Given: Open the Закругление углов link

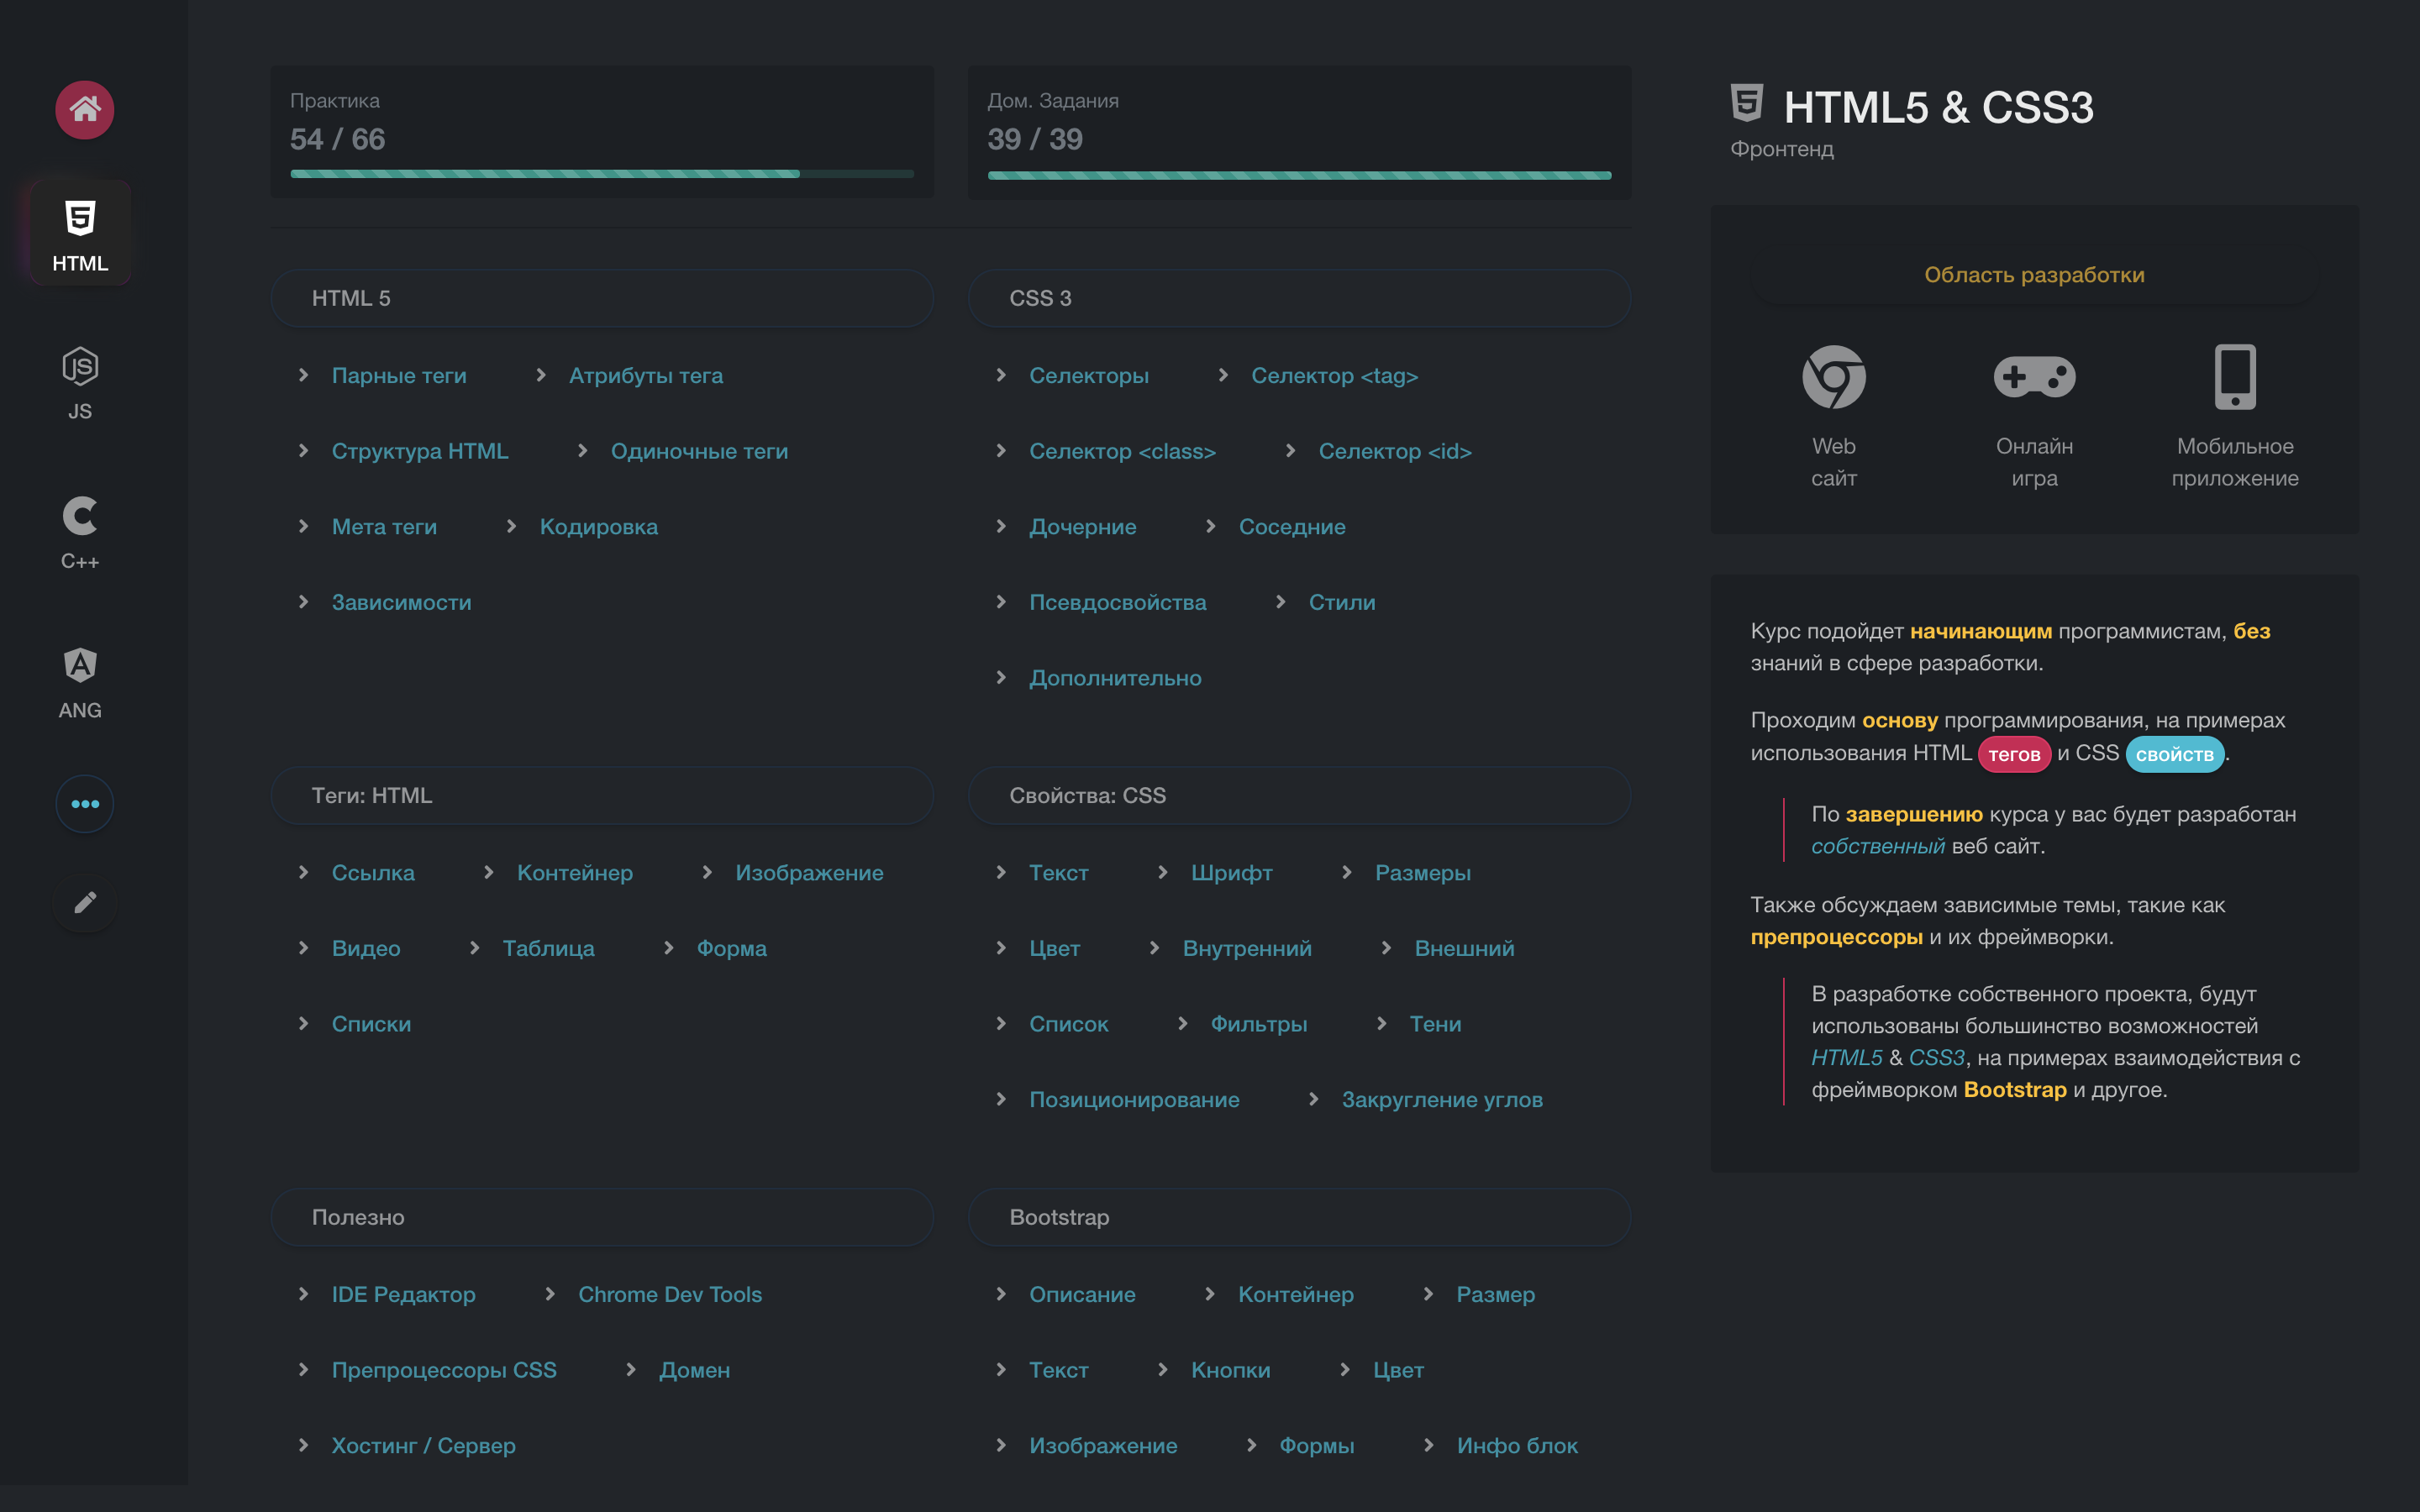Looking at the screenshot, I should [x=1441, y=1099].
